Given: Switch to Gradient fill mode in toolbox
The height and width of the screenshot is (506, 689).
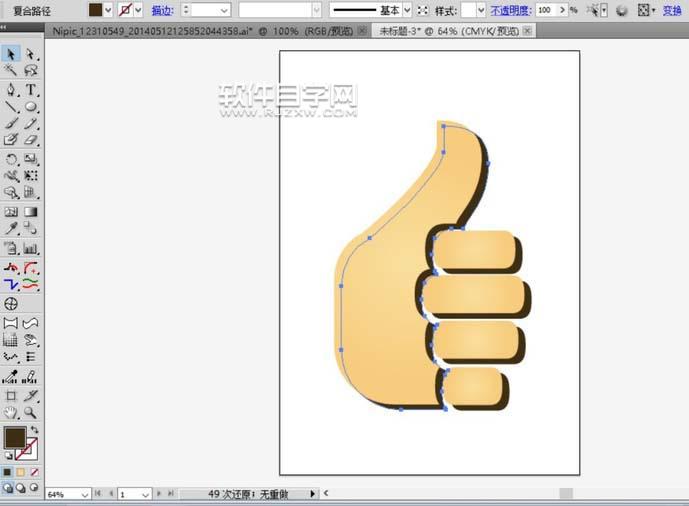Looking at the screenshot, I should click(x=21, y=471).
